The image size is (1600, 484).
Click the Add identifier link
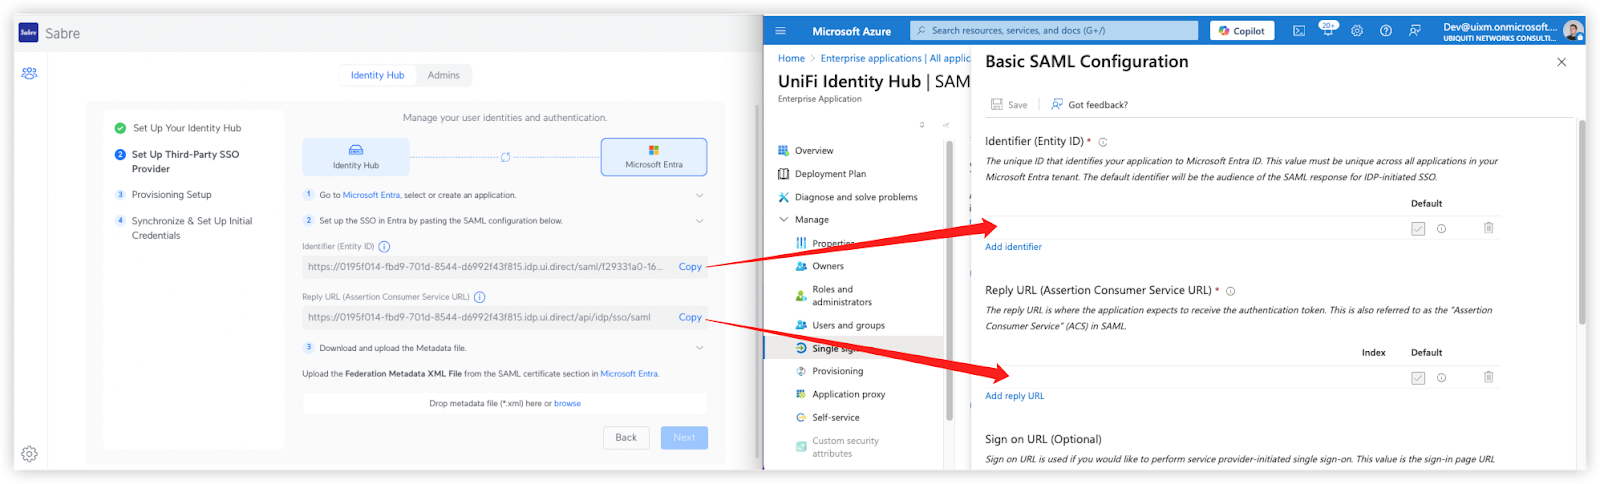coord(1013,247)
